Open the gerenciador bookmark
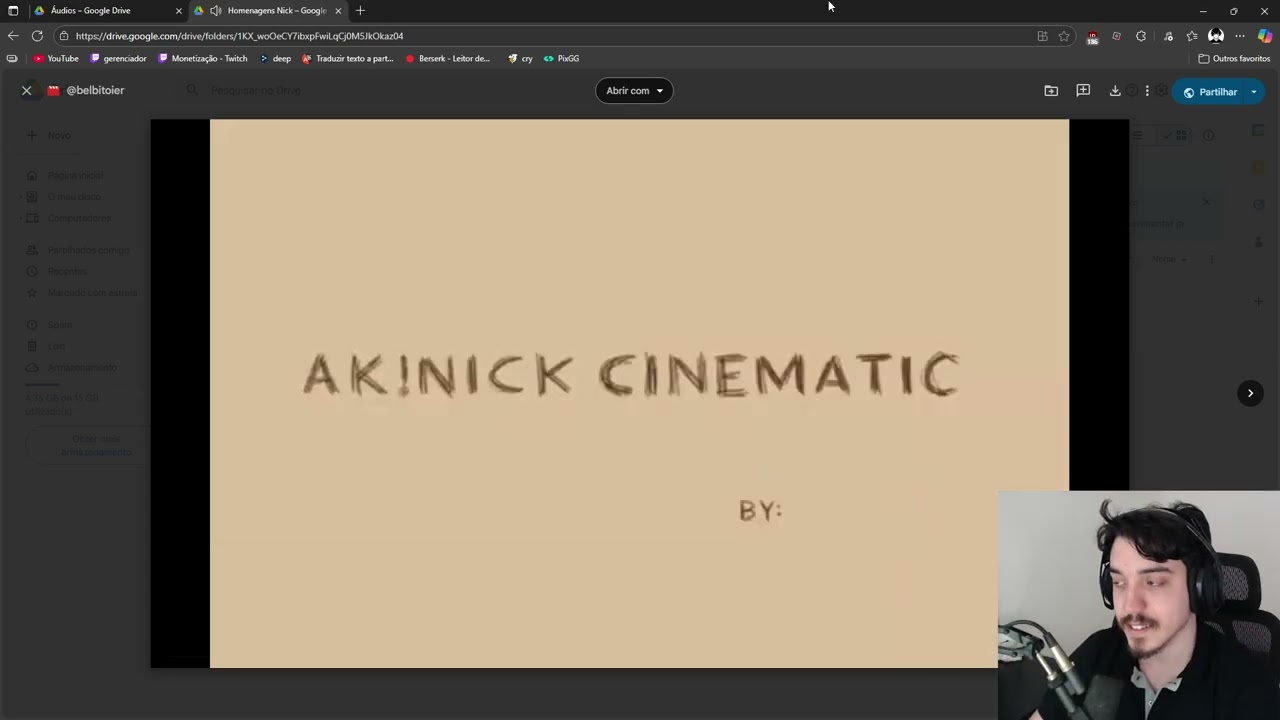 point(119,59)
